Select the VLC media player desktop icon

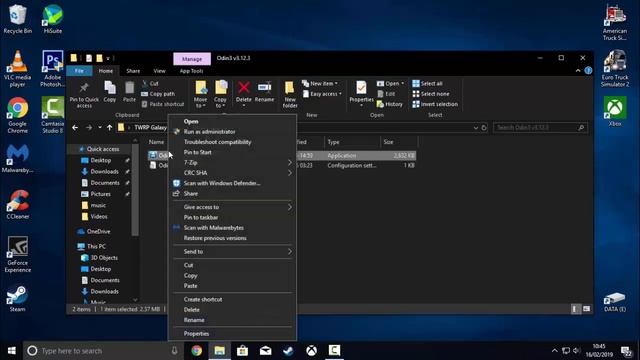(x=18, y=69)
